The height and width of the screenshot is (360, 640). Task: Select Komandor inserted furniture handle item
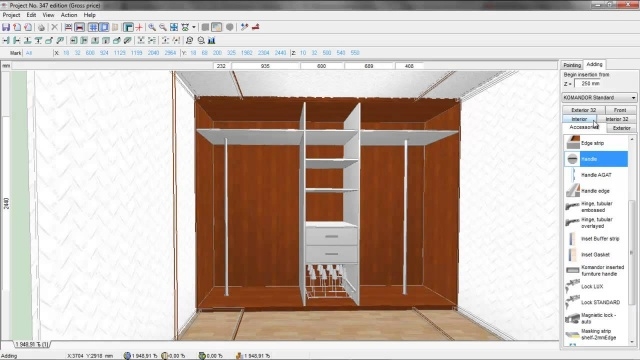tap(596, 270)
